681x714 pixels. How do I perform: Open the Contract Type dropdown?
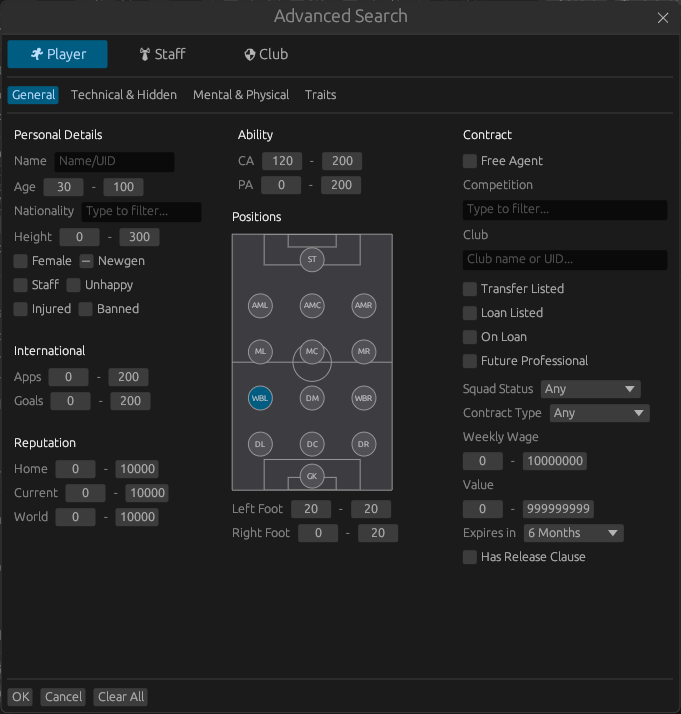599,413
